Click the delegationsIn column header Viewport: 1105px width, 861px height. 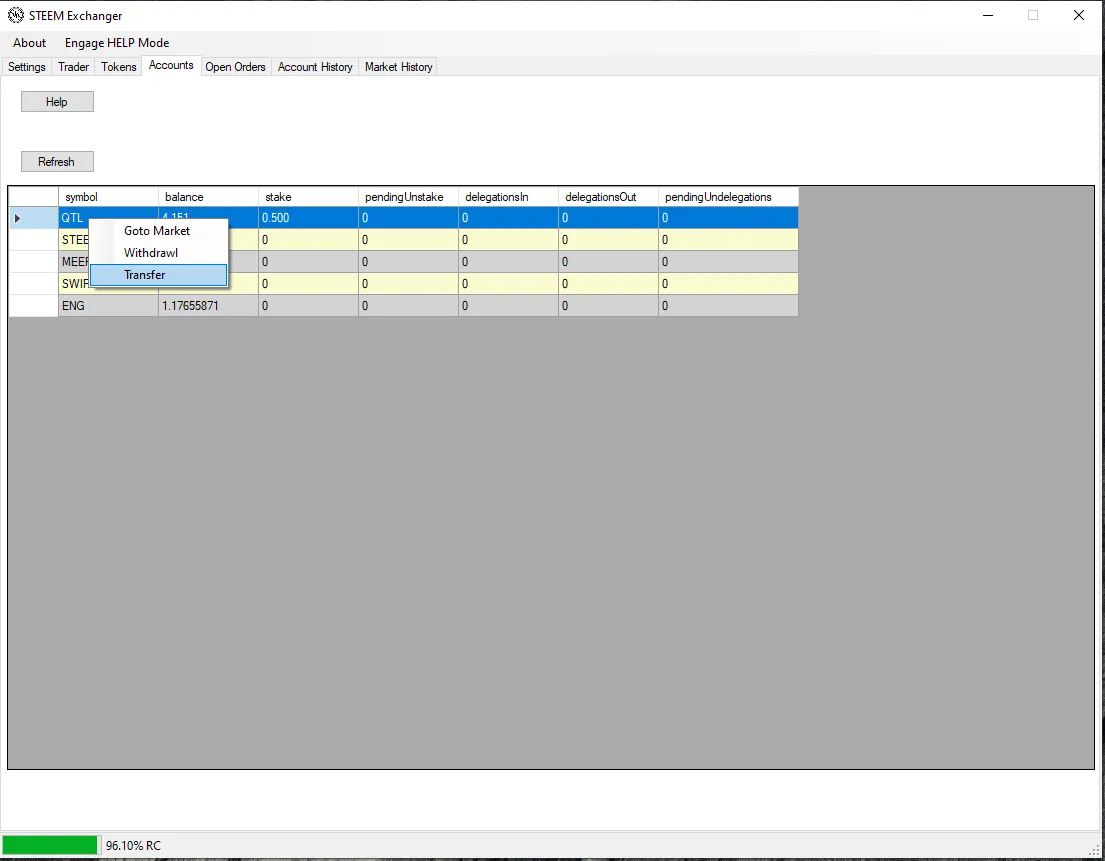pyautogui.click(x=509, y=197)
